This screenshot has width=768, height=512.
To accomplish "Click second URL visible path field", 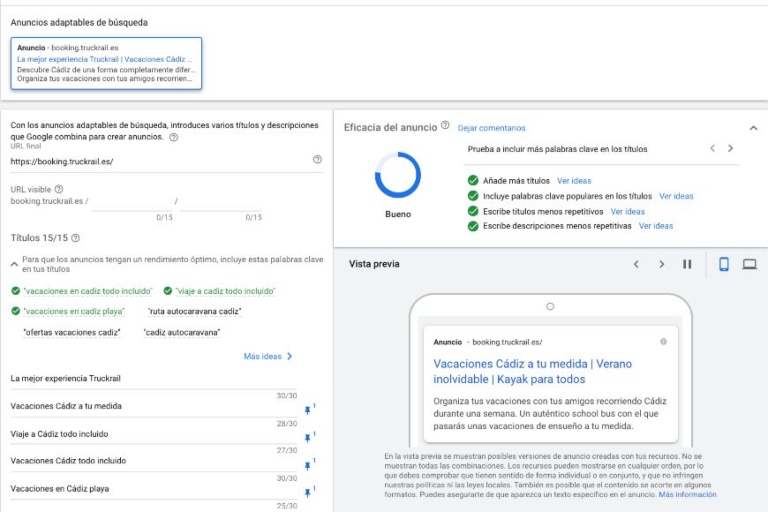I will coord(221,201).
